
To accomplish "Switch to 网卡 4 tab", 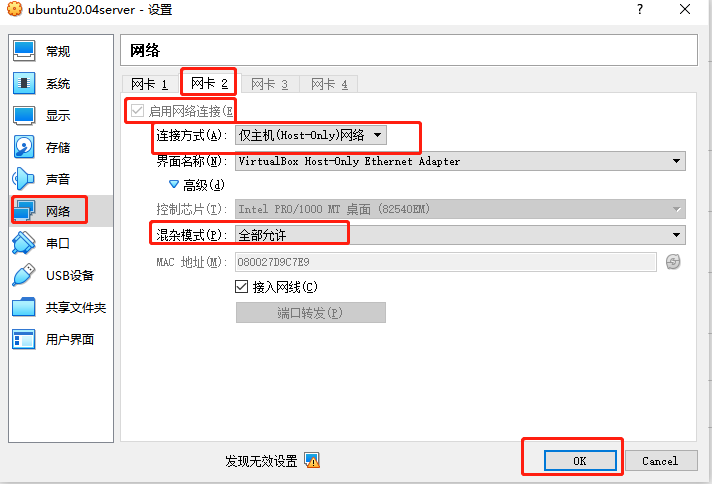I will [x=329, y=84].
